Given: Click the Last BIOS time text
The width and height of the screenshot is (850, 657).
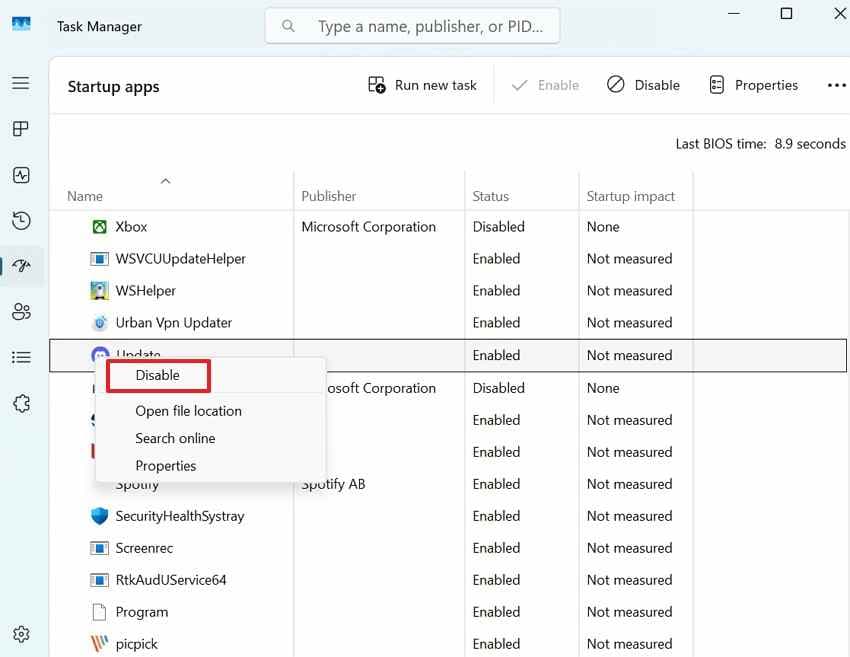Looking at the screenshot, I should [x=760, y=144].
